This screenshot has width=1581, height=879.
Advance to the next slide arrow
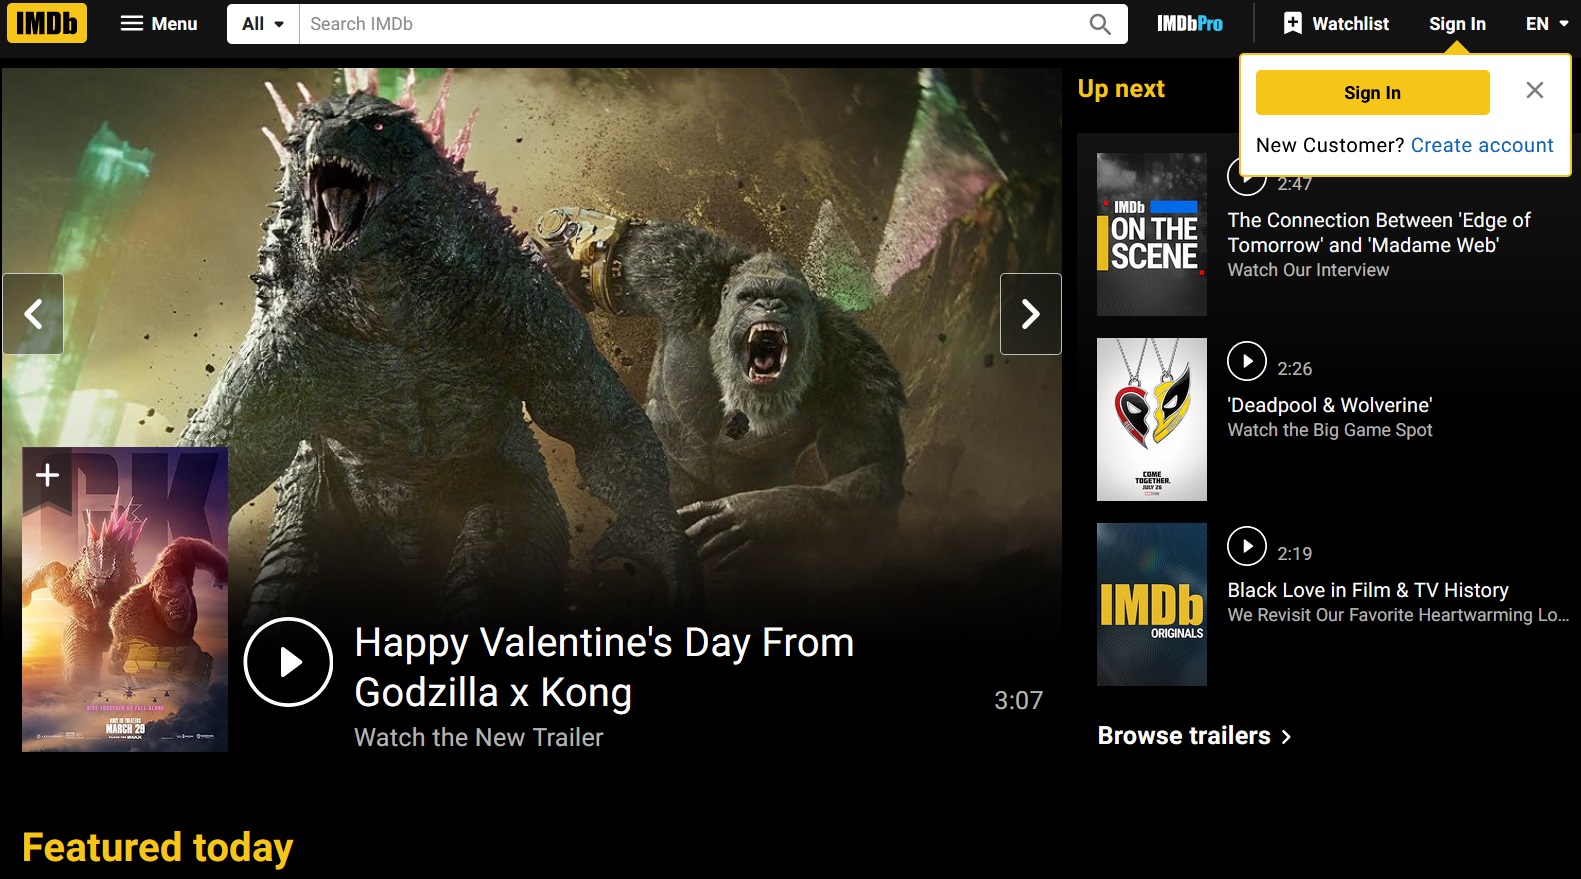(x=1030, y=314)
